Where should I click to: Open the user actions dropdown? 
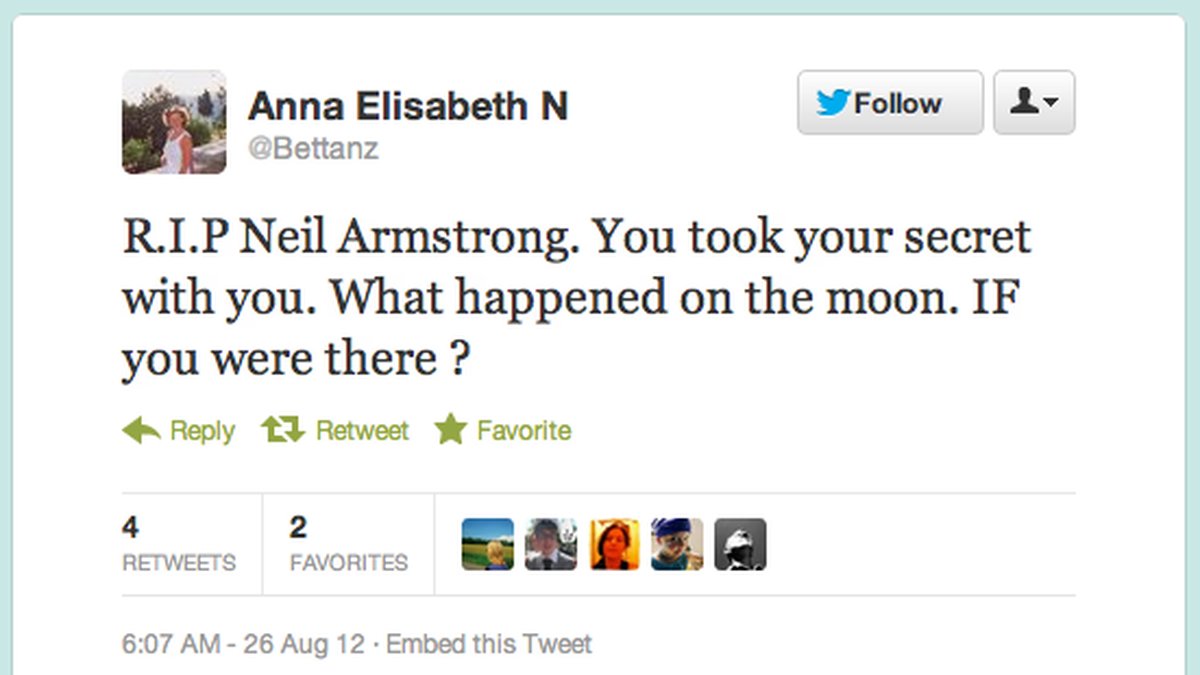[1034, 102]
